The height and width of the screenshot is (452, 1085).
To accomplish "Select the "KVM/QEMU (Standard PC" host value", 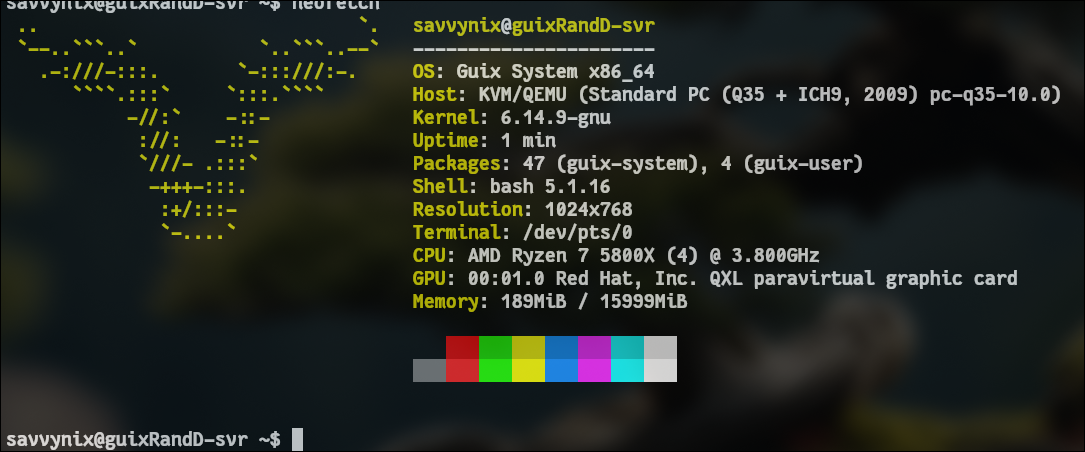I will point(594,95).
